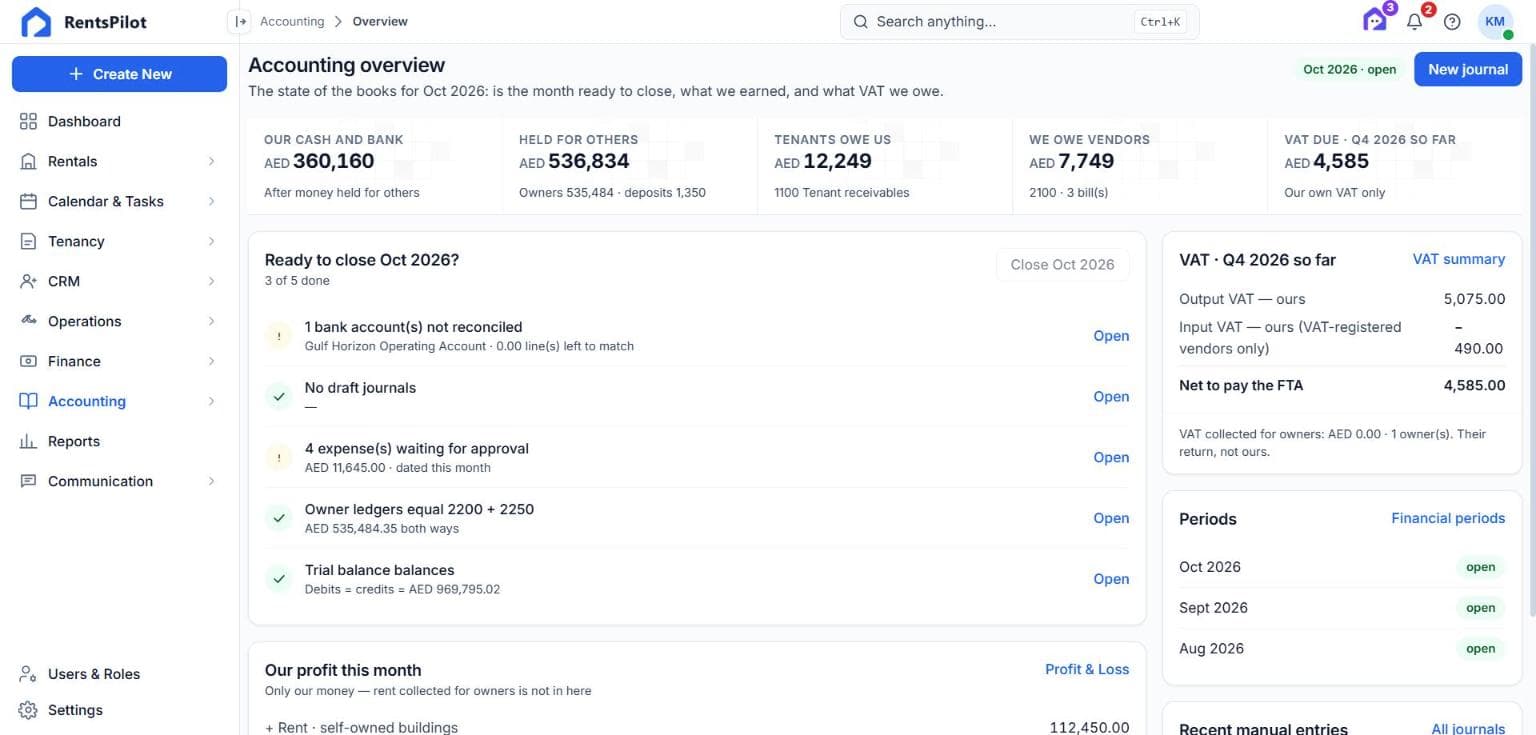Viewport: 1536px width, 735px height.
Task: Open the VAT summary link
Action: point(1458,259)
